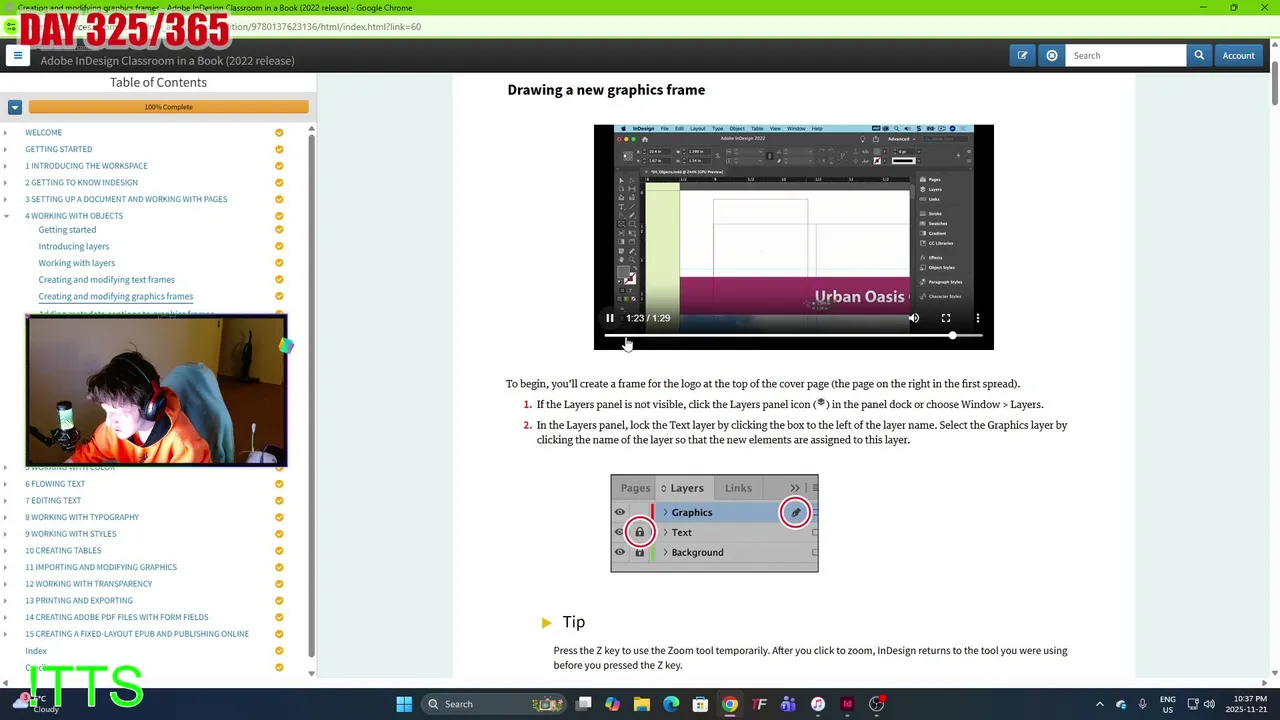The height and width of the screenshot is (720, 1280).
Task: Open 'Getting started' subsection under chapter 4
Action: pos(67,230)
